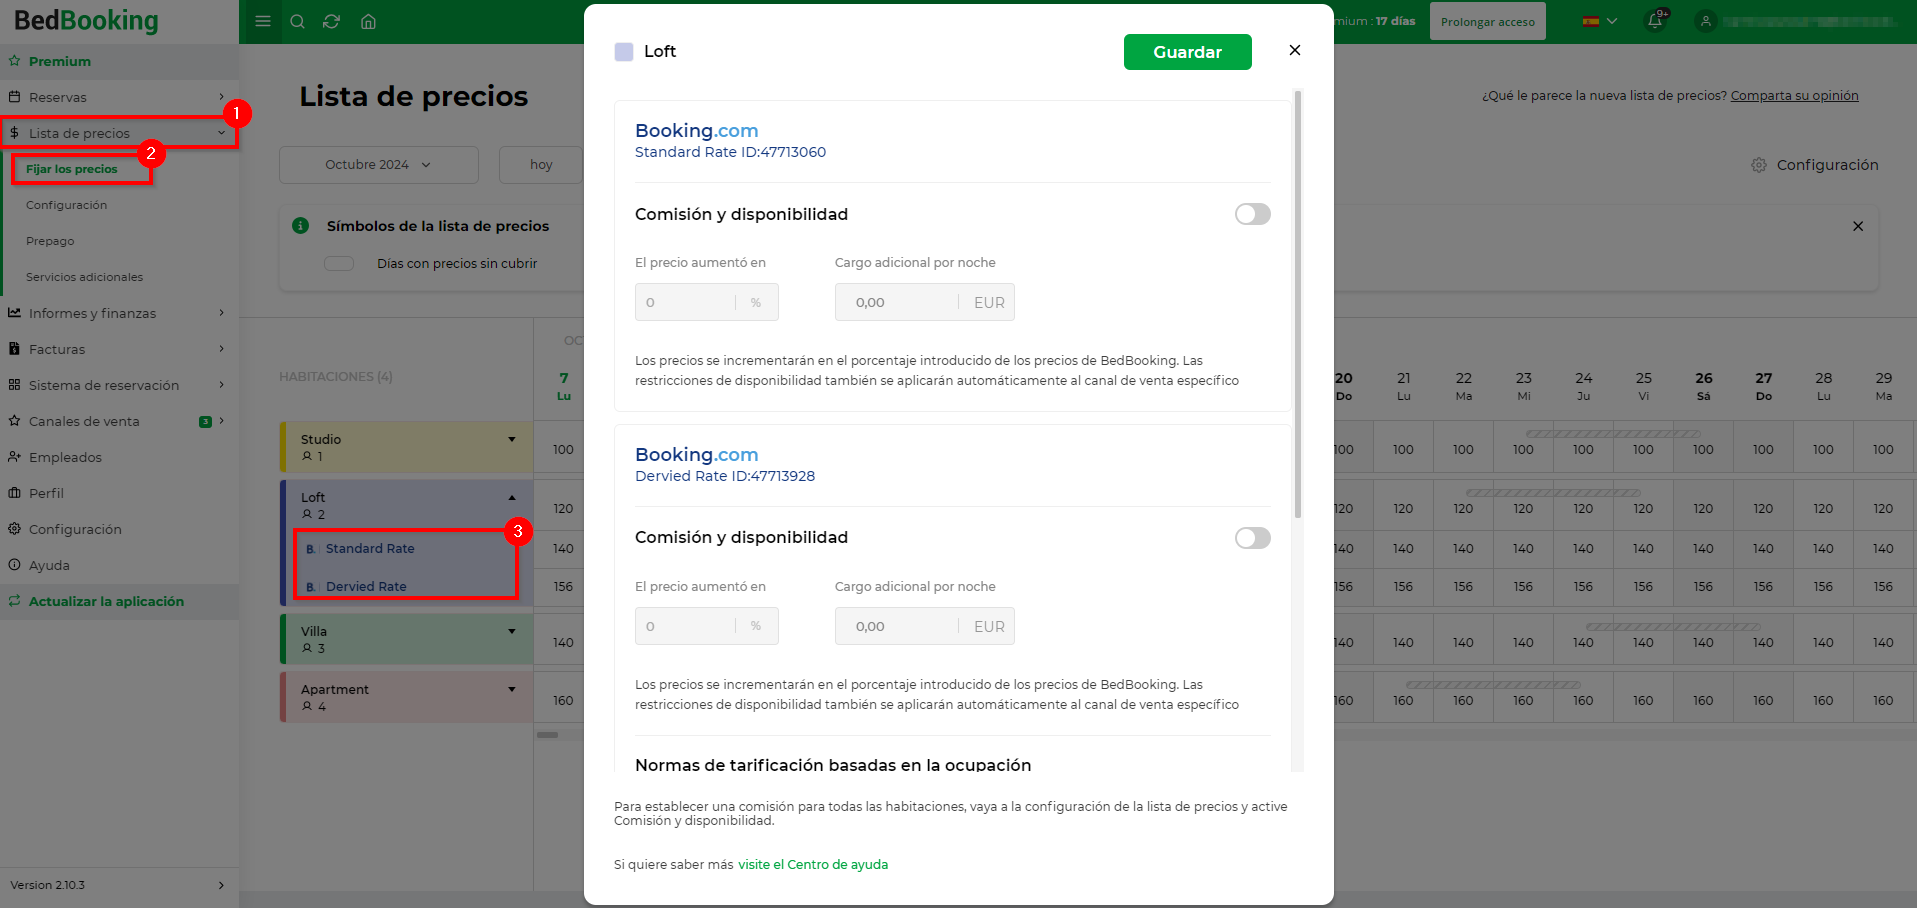Click the Actualizar la aplicación refresh icon

click(x=15, y=601)
